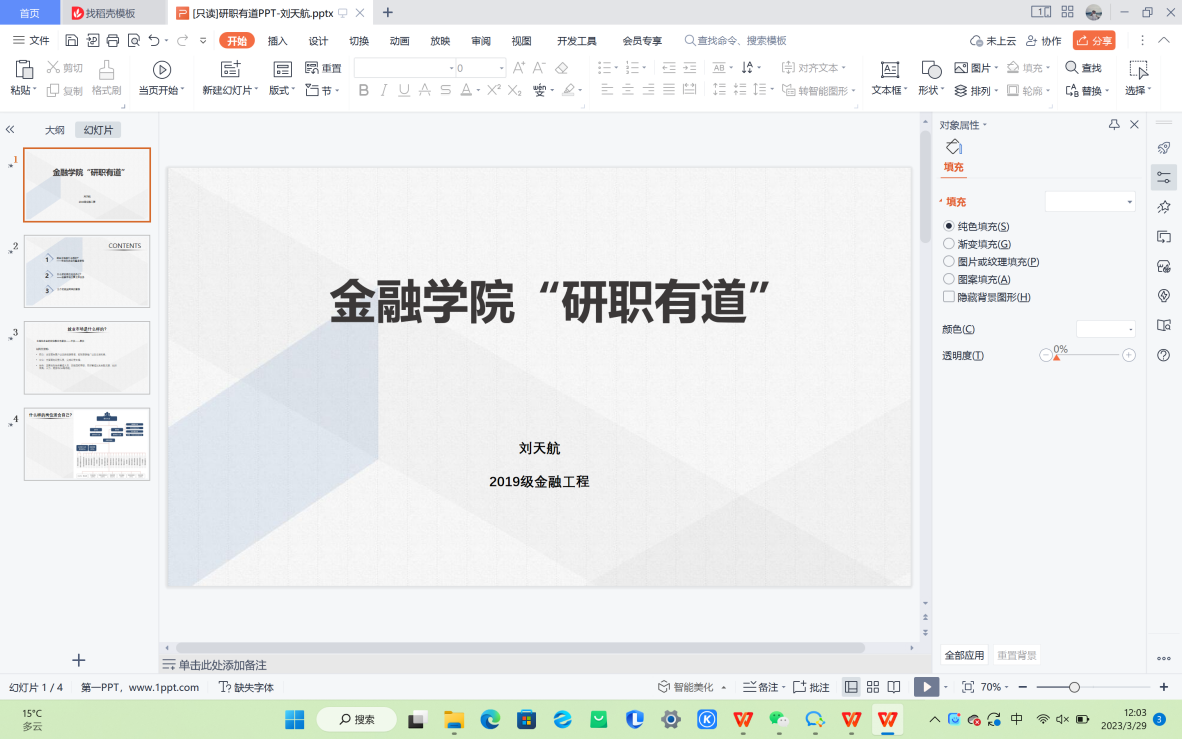Click the 智能美化 icon in status bar

[664, 687]
